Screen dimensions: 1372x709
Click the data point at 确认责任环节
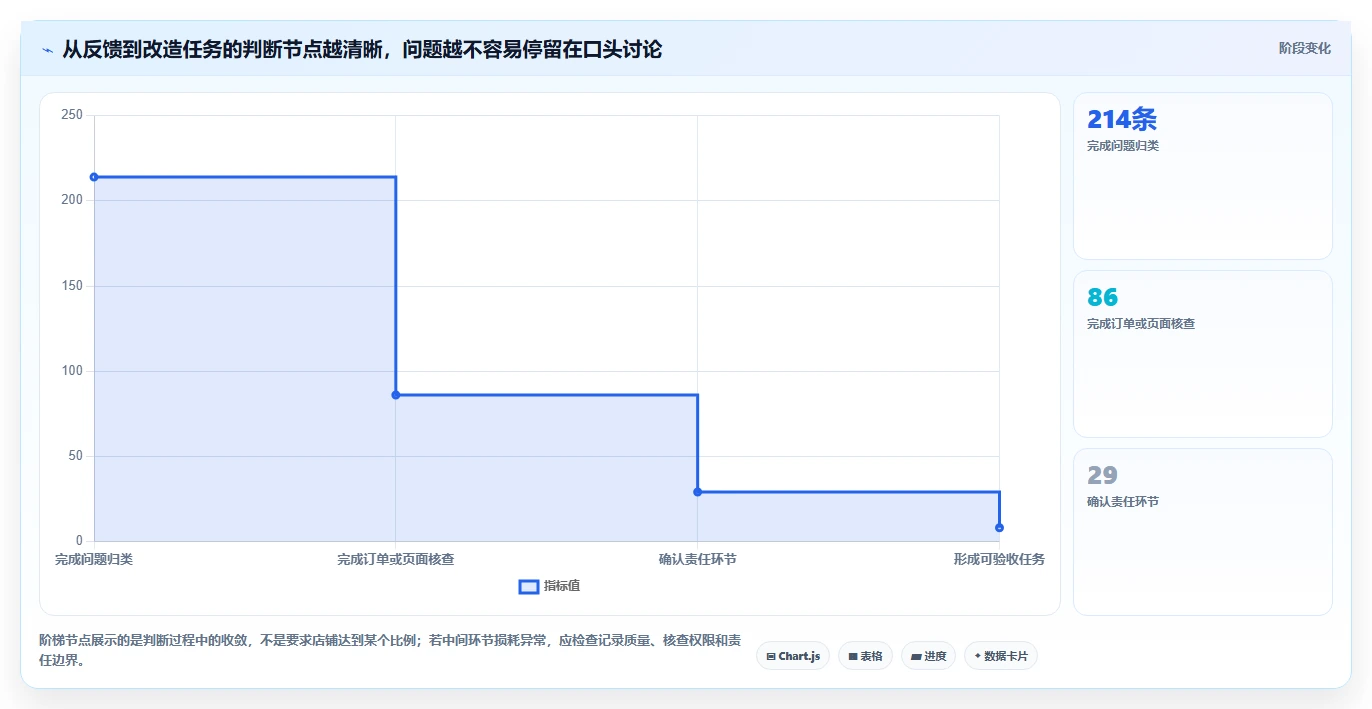(x=698, y=492)
